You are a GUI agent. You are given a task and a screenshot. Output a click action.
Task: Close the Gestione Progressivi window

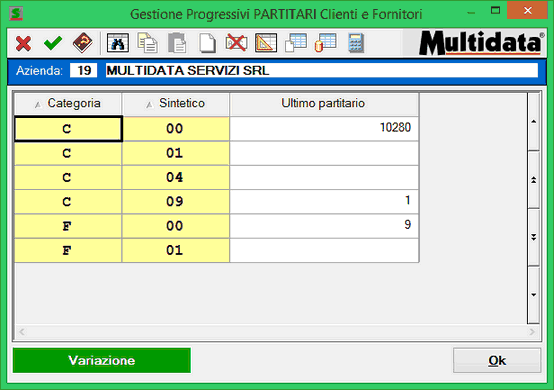coord(528,11)
